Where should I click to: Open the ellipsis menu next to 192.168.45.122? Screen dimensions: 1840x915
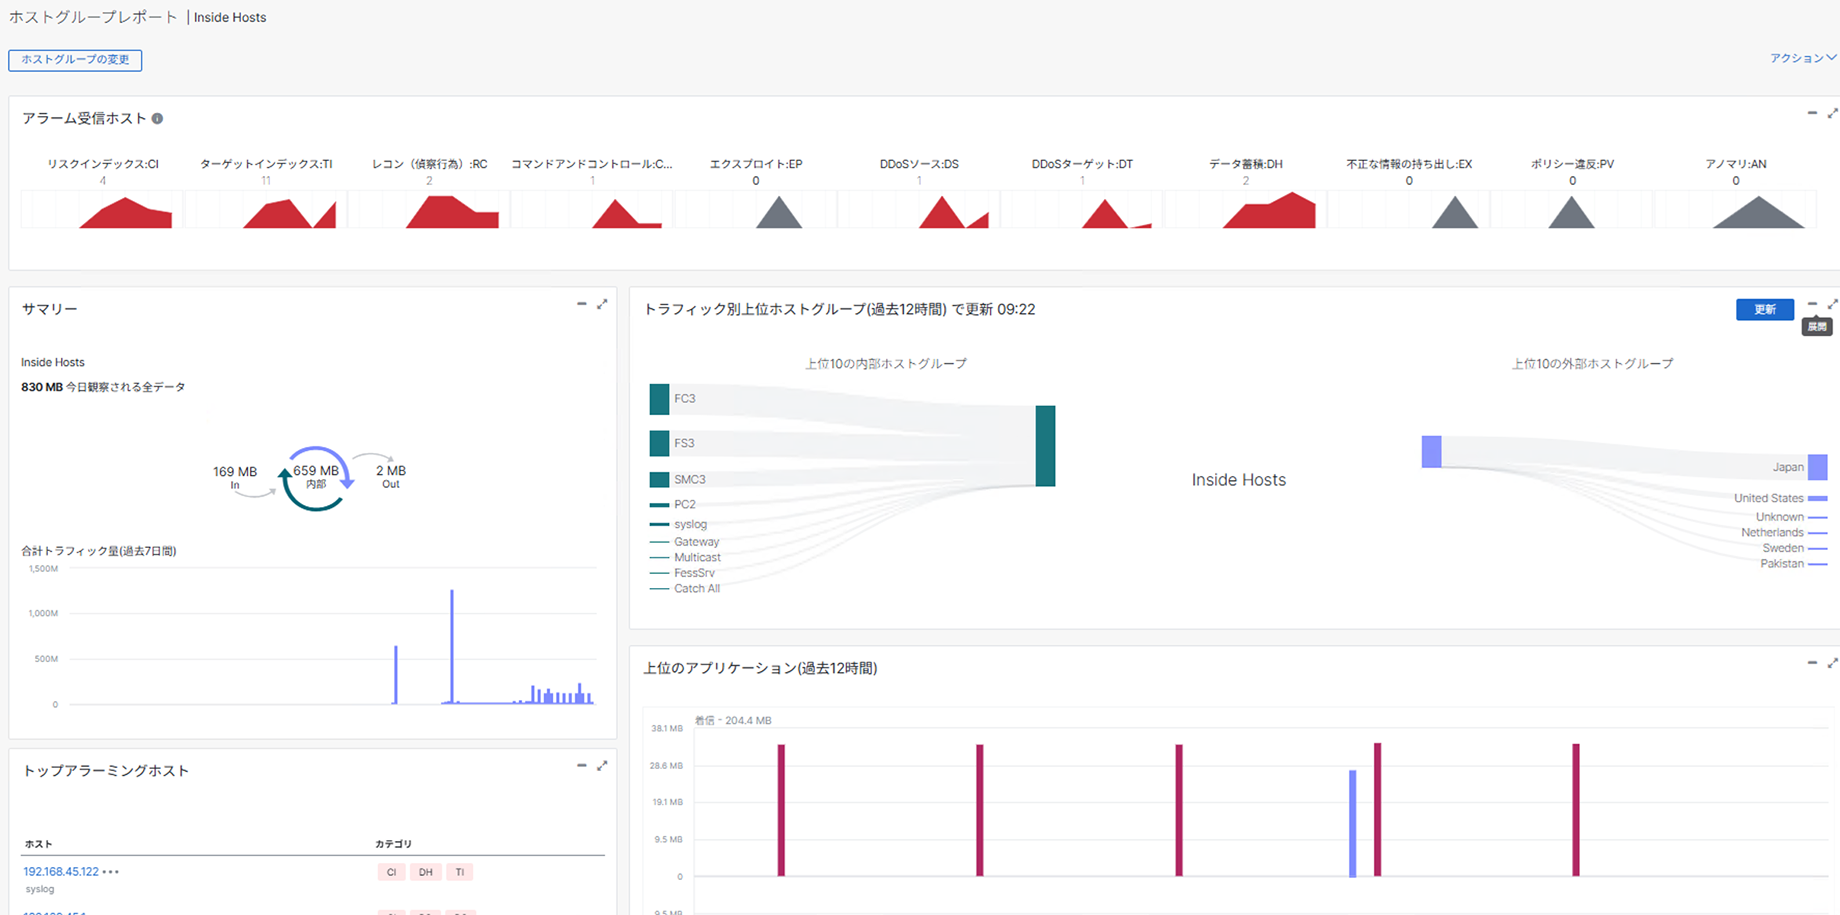tap(111, 872)
